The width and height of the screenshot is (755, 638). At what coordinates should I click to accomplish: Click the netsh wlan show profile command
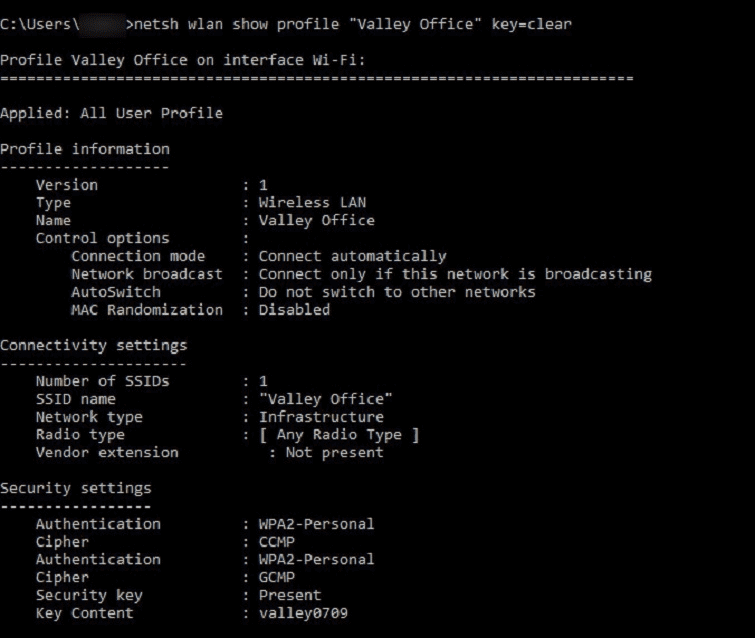352,24
